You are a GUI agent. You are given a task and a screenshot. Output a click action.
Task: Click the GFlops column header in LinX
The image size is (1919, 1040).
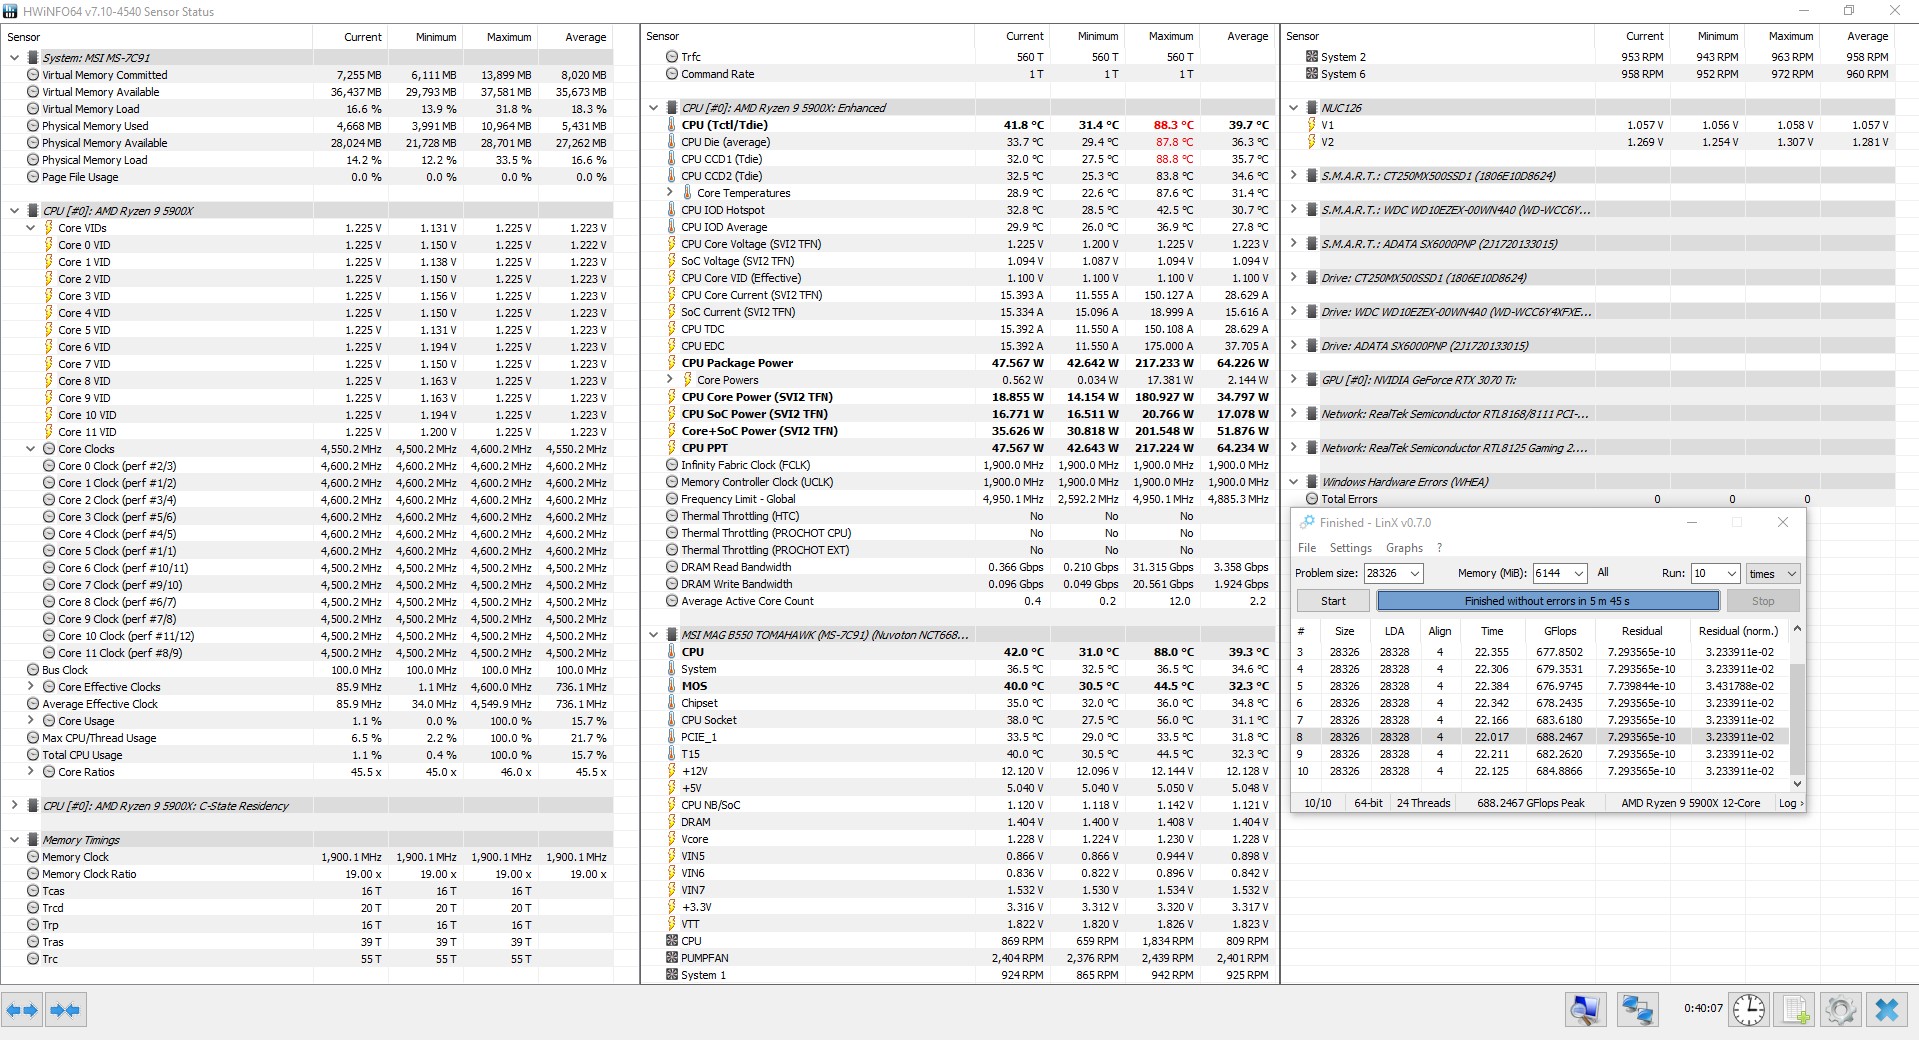(x=1560, y=631)
